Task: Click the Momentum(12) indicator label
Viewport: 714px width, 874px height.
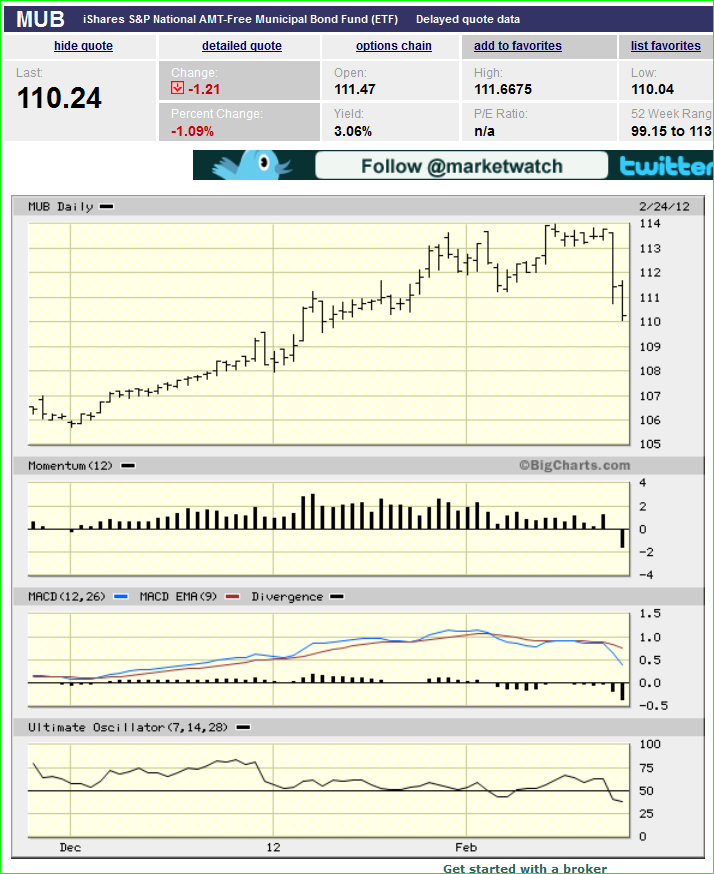Action: (x=70, y=466)
